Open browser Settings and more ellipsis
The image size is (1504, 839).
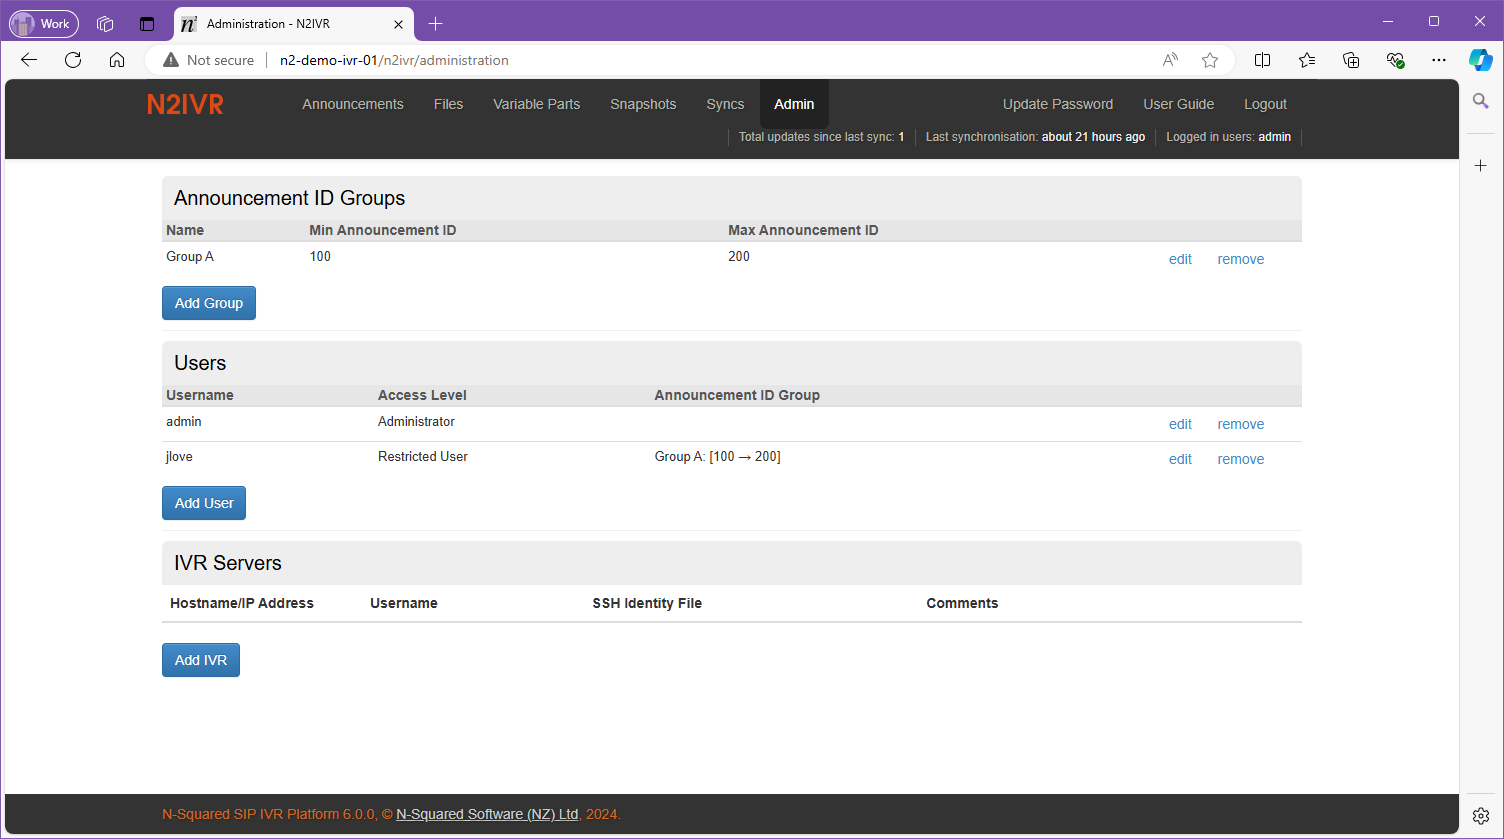pyautogui.click(x=1438, y=60)
